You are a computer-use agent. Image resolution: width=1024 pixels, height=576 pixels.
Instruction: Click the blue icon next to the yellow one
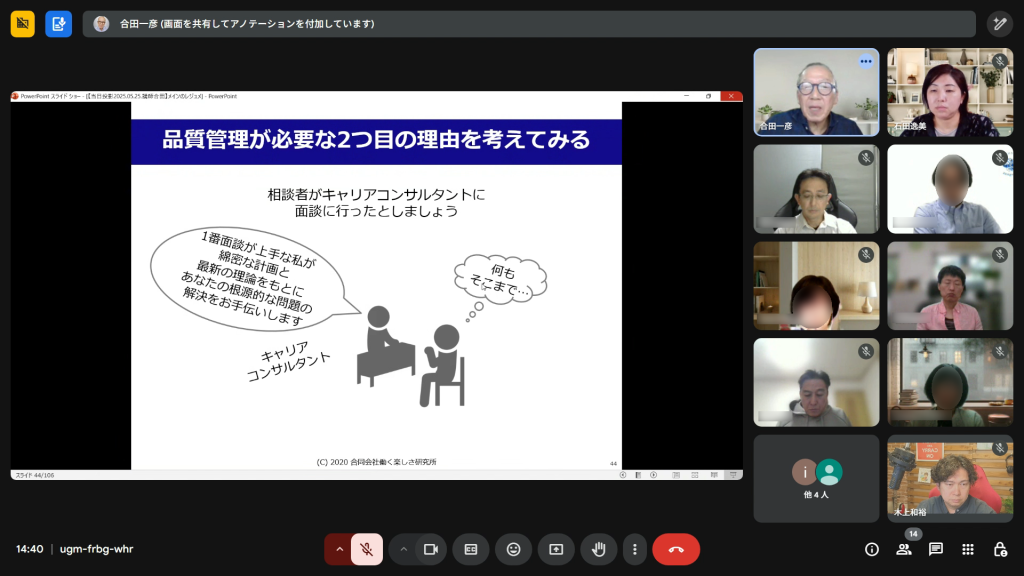[x=58, y=24]
